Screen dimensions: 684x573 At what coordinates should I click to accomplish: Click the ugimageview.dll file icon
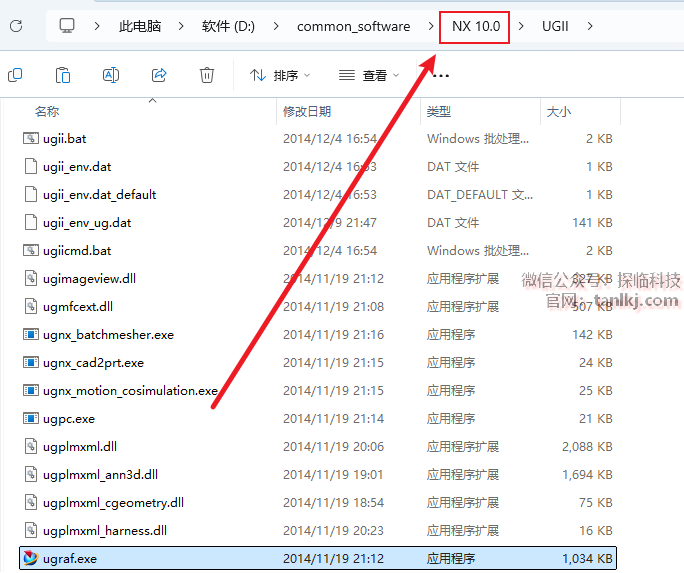(31, 279)
